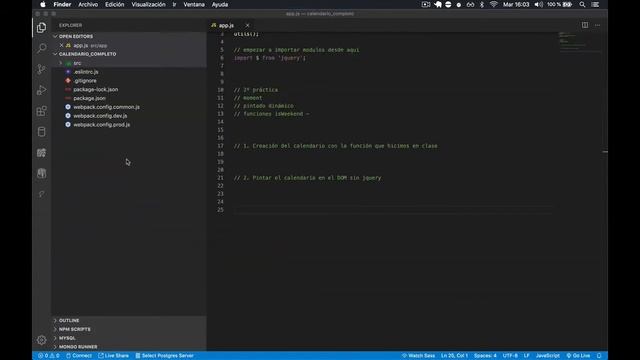The width and height of the screenshot is (640, 360).
Task: Open the editor More Actions menu
Action: pos(598,25)
